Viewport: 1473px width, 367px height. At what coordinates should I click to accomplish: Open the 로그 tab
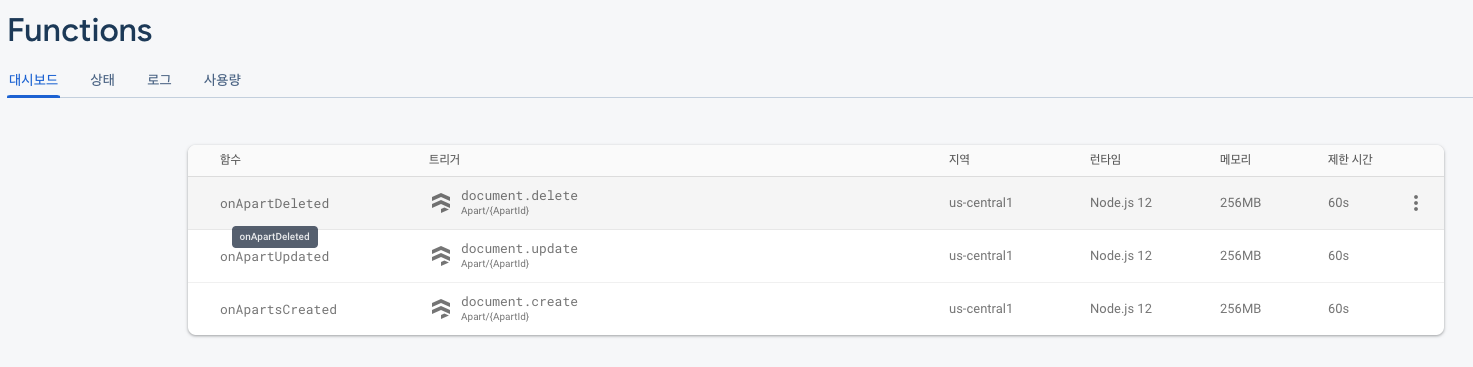tap(159, 80)
